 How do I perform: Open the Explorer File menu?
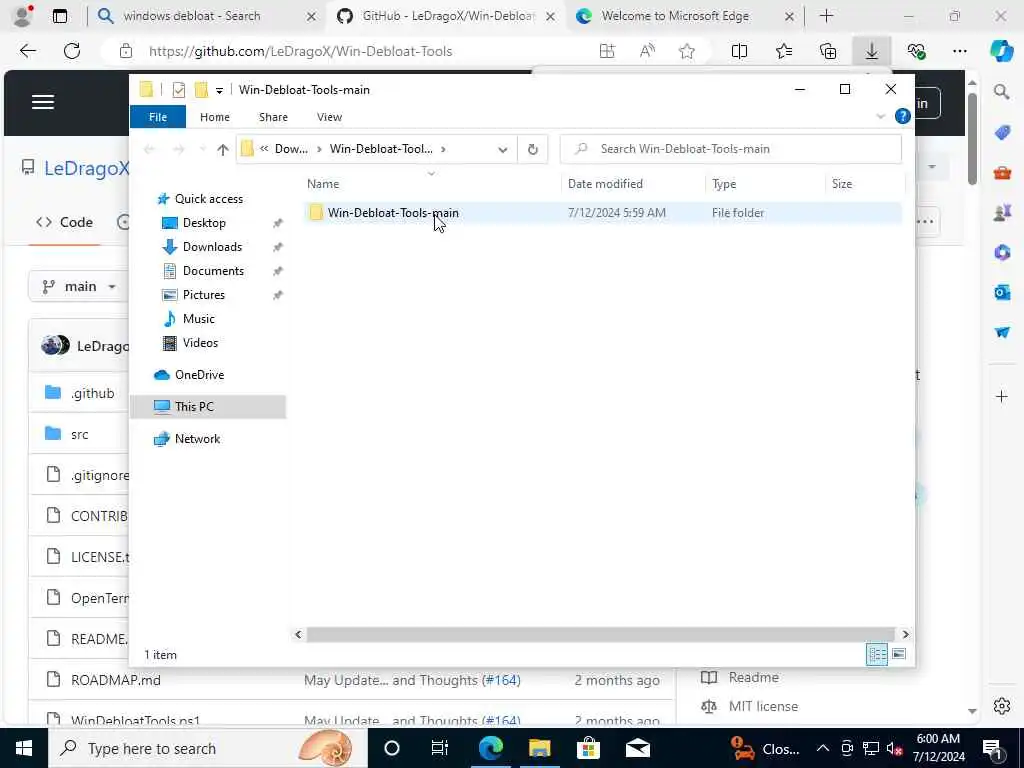pos(157,117)
